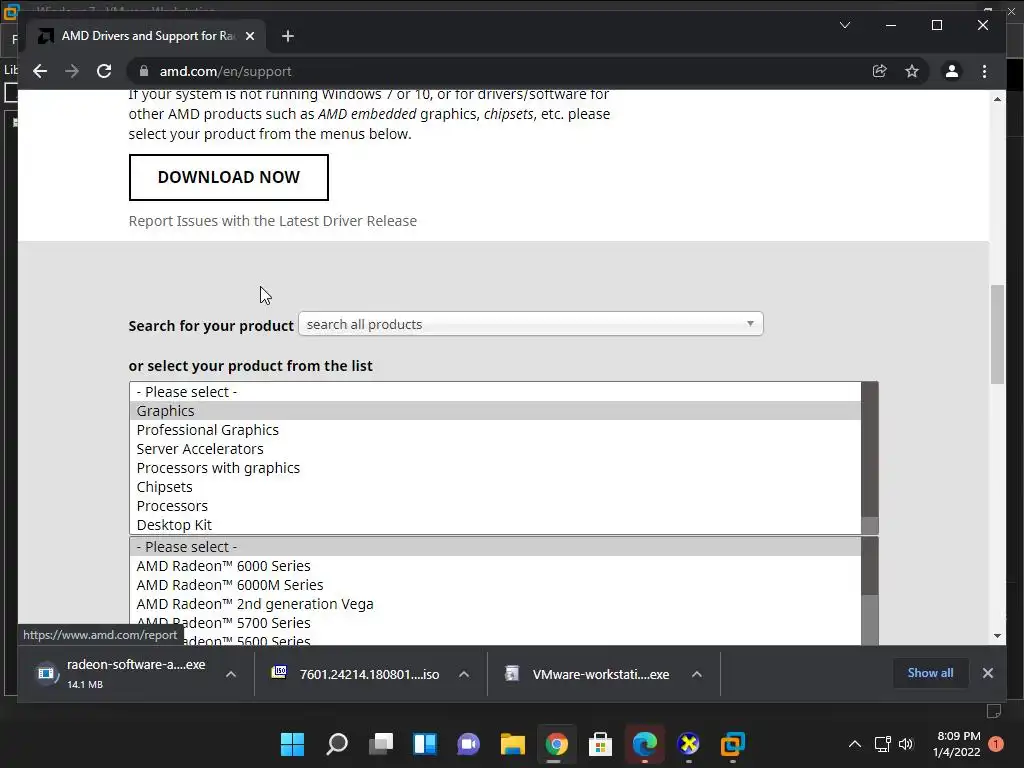Open Microsoft Edge from the taskbar
Viewport: 1024px width, 768px height.
click(645, 744)
